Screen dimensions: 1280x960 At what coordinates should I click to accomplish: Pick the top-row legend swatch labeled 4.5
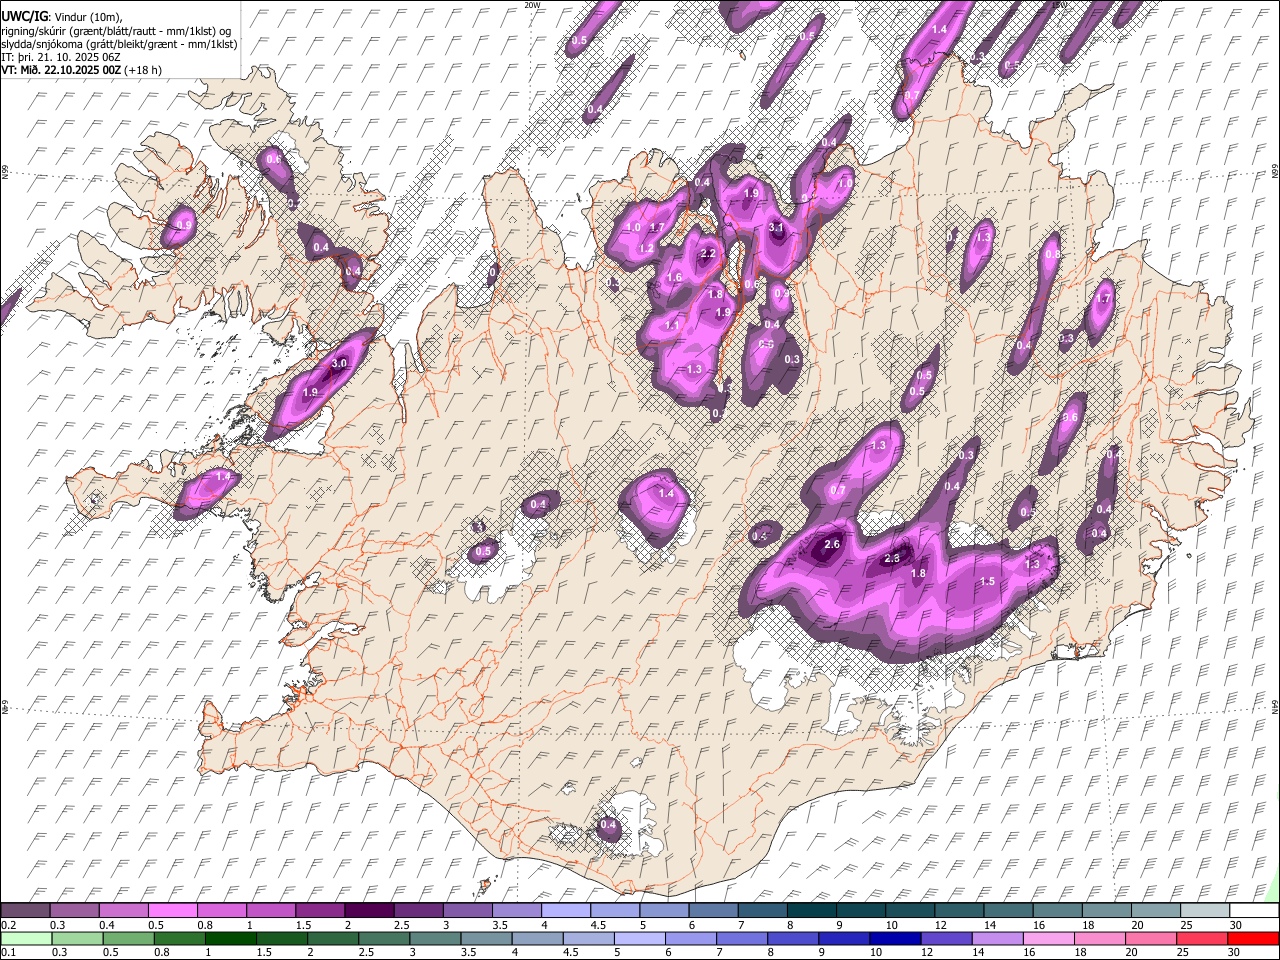[614, 910]
